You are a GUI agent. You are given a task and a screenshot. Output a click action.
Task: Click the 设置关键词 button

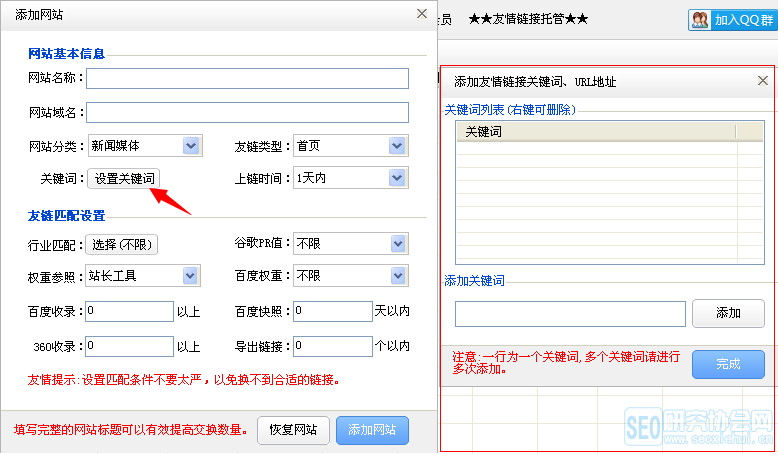[x=124, y=179]
